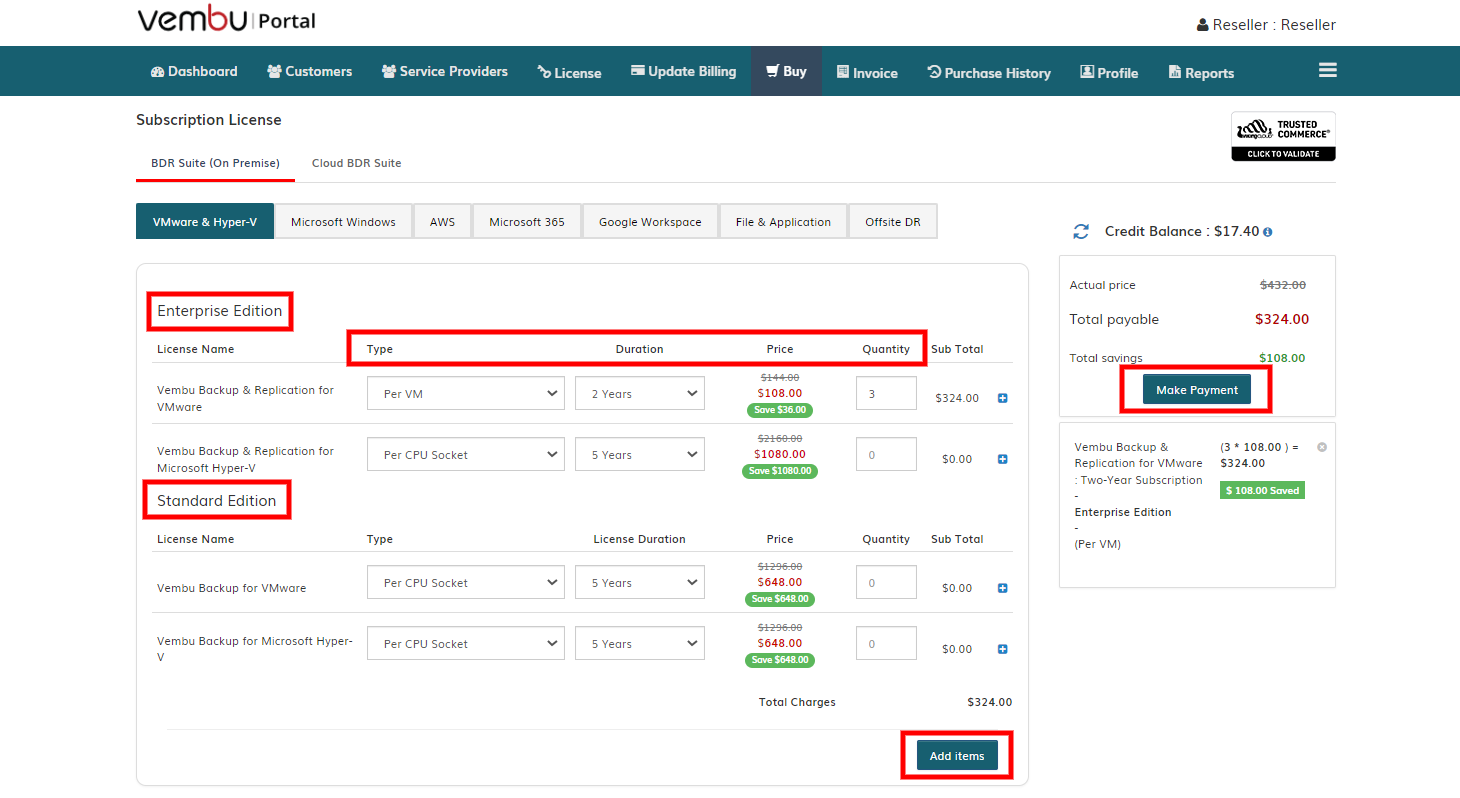Click quantity field showing 3 for VMware replication
This screenshot has width=1460, height=798.
click(886, 394)
